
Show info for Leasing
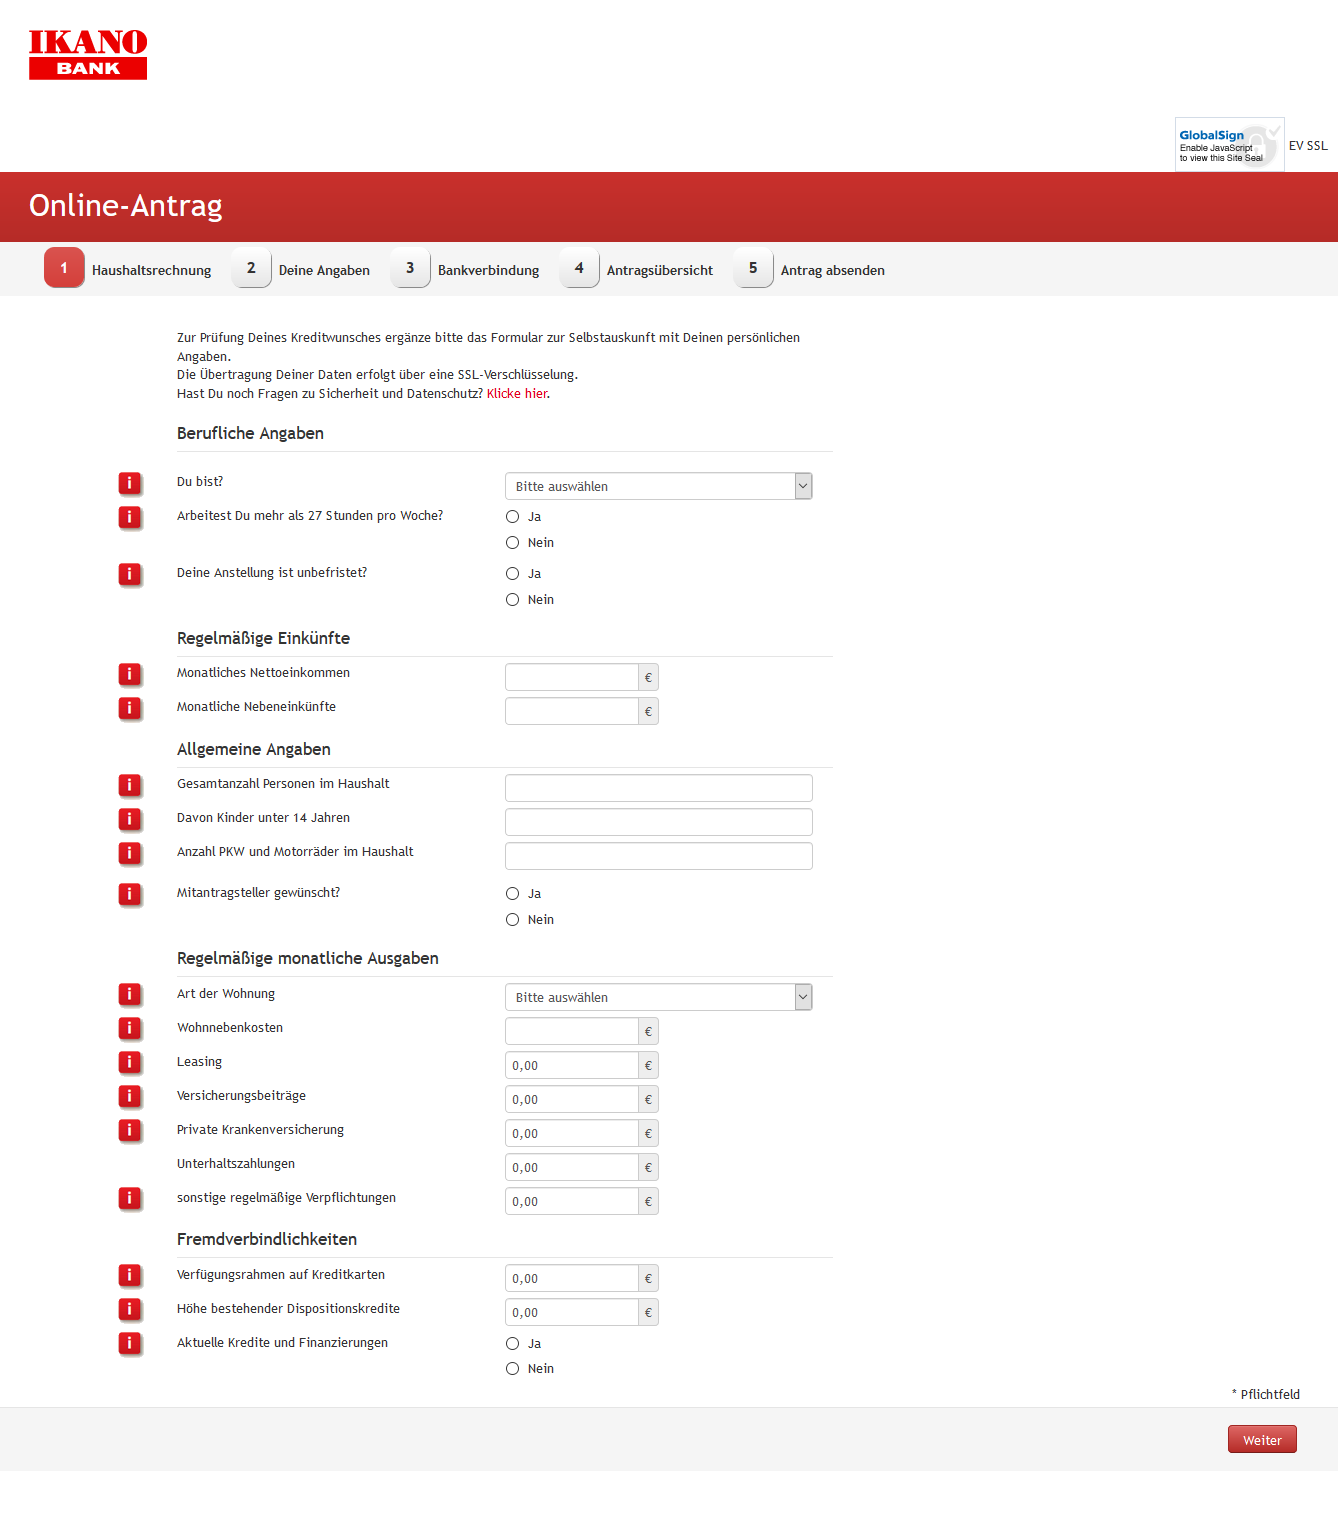pos(130,1063)
